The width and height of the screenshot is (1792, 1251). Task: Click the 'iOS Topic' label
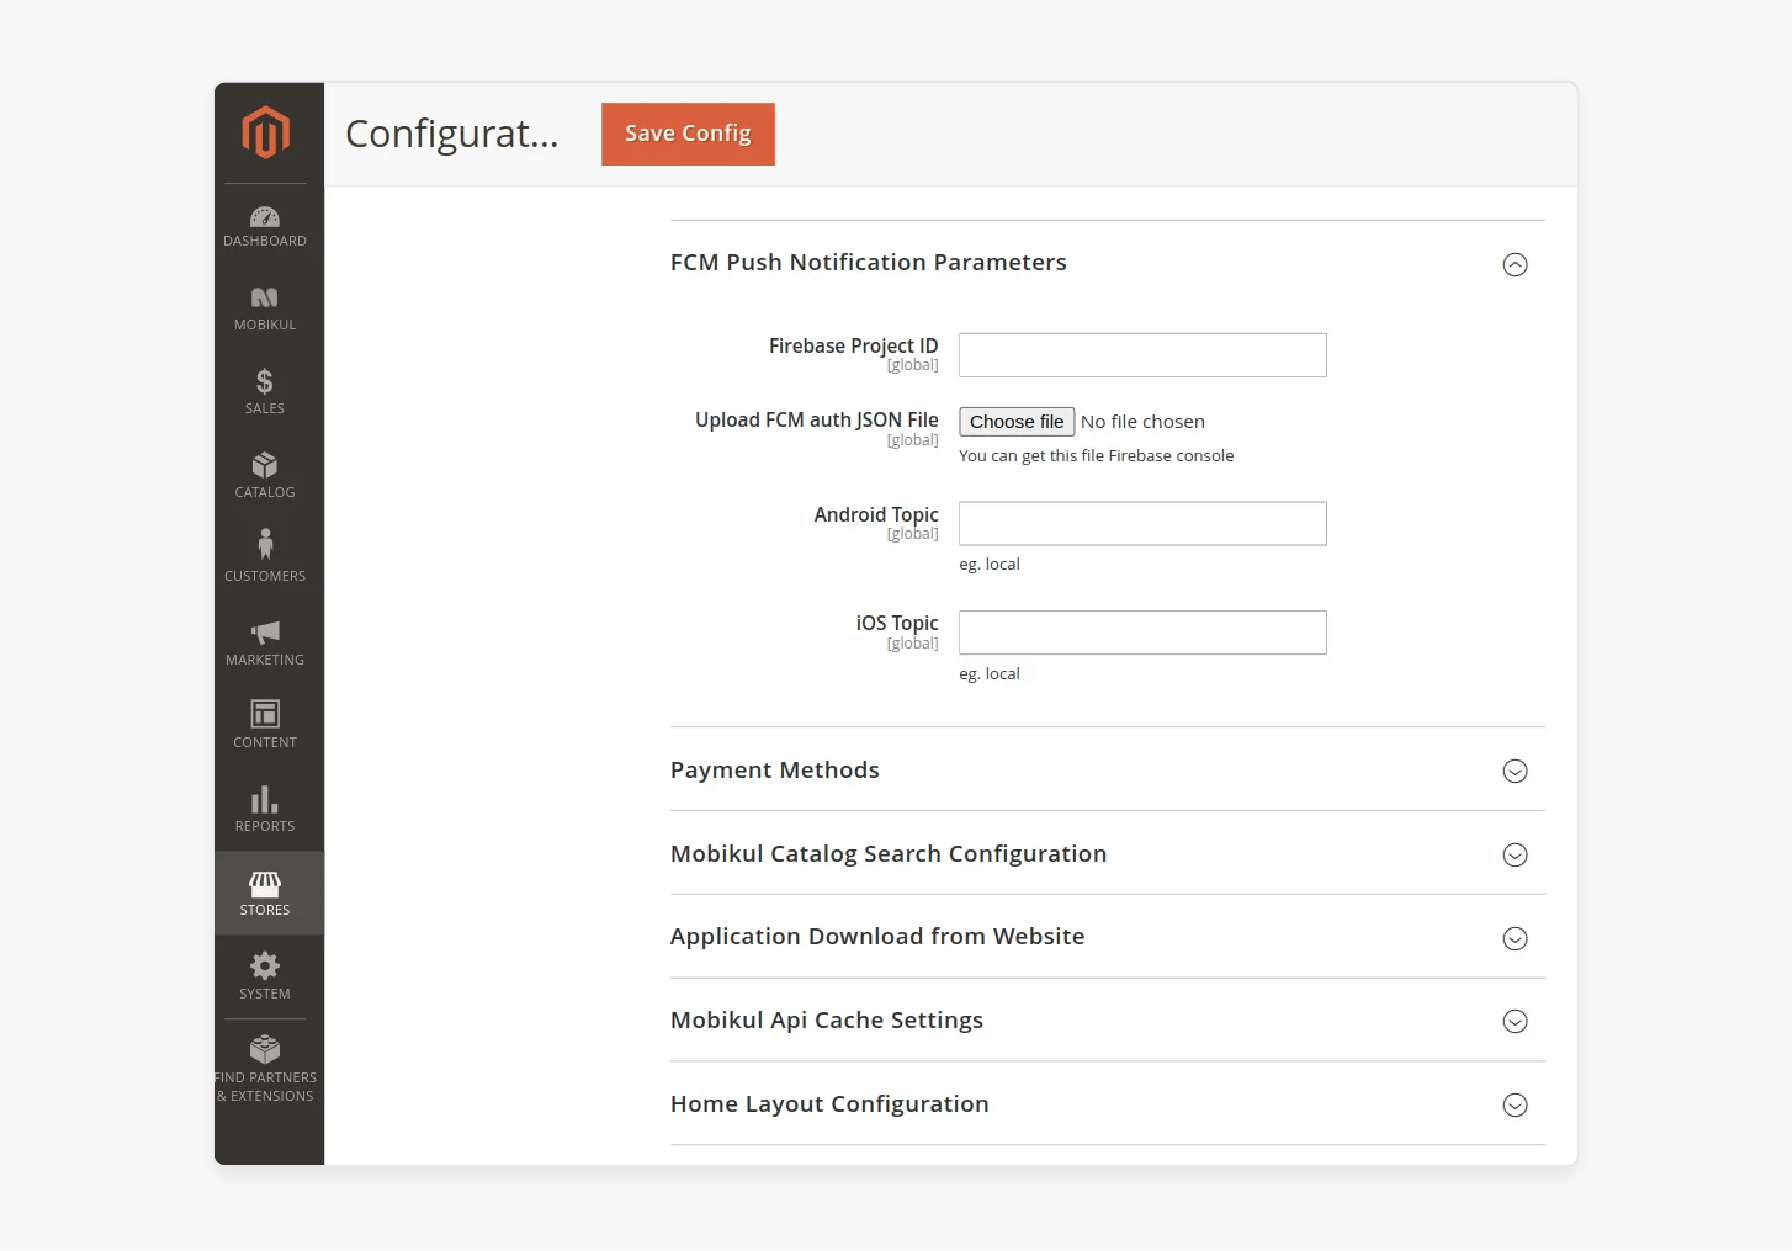[x=897, y=623]
